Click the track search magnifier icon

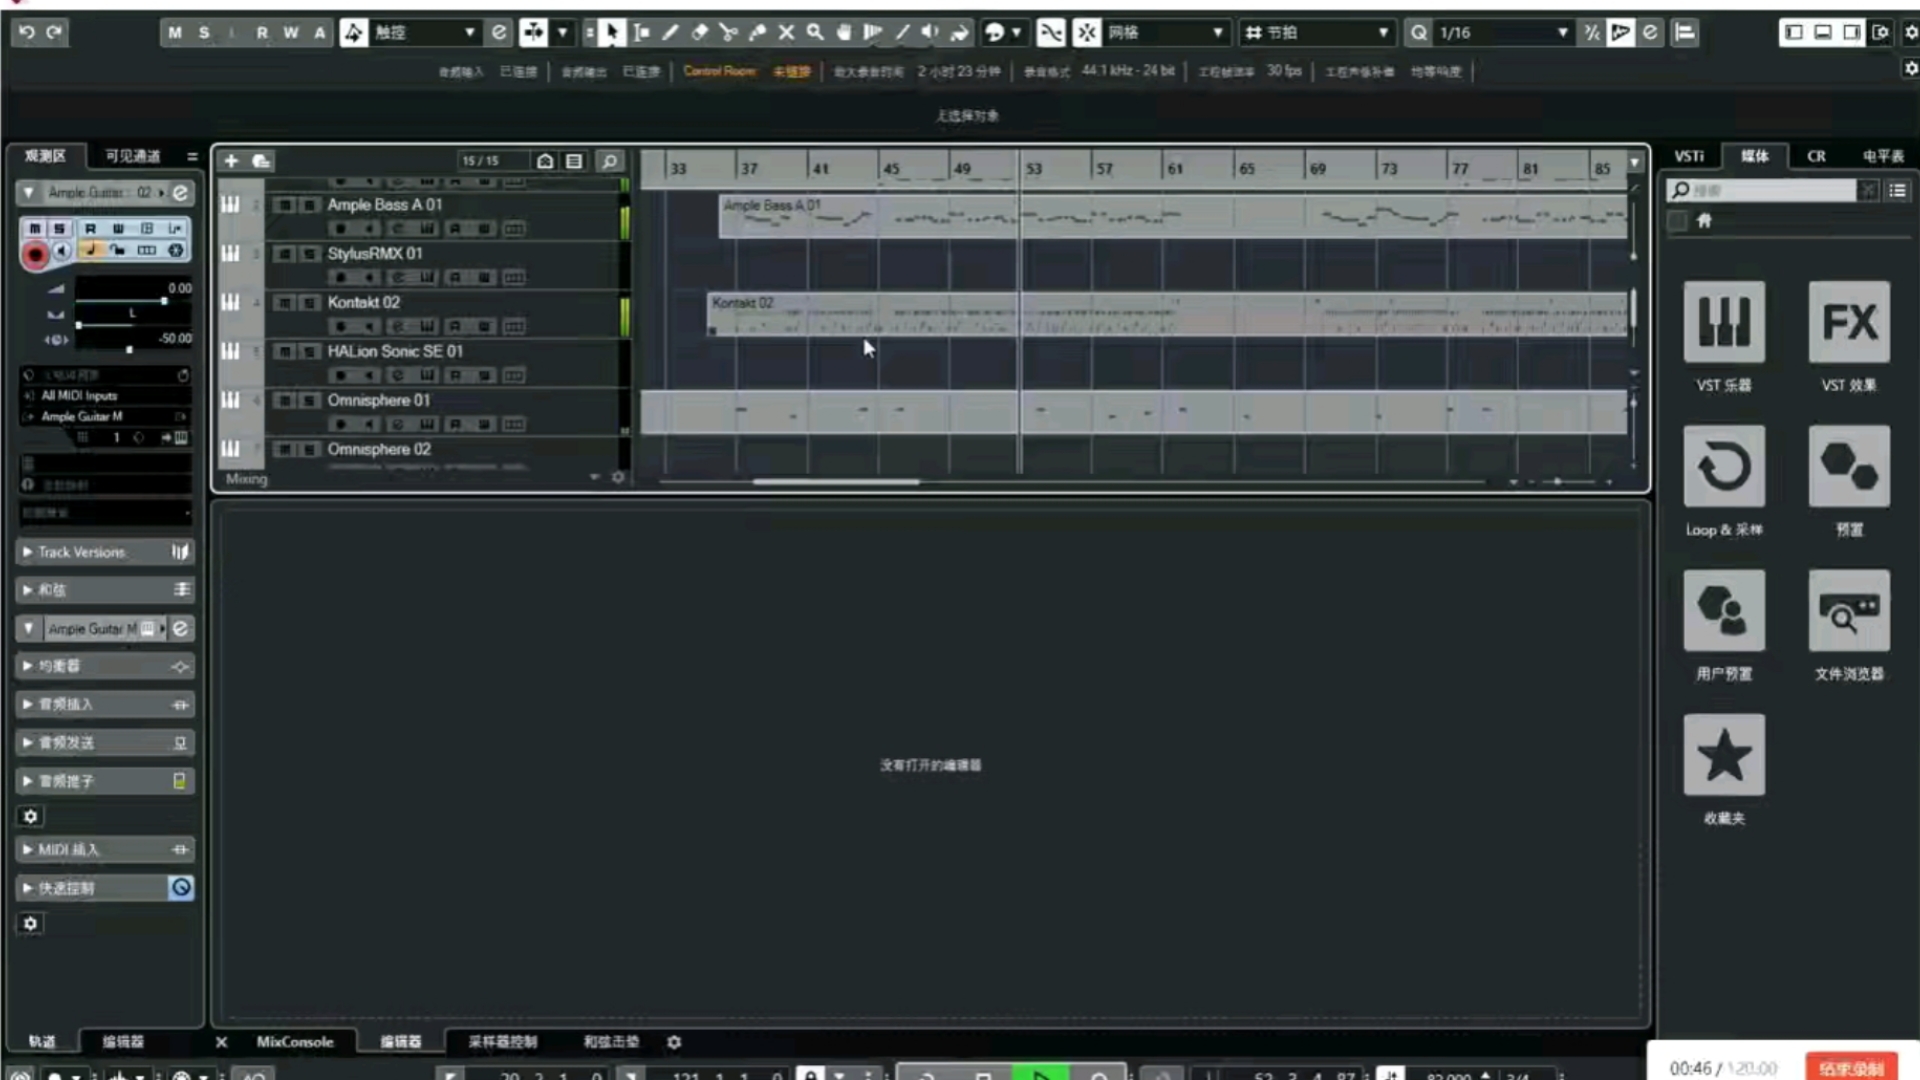(609, 161)
